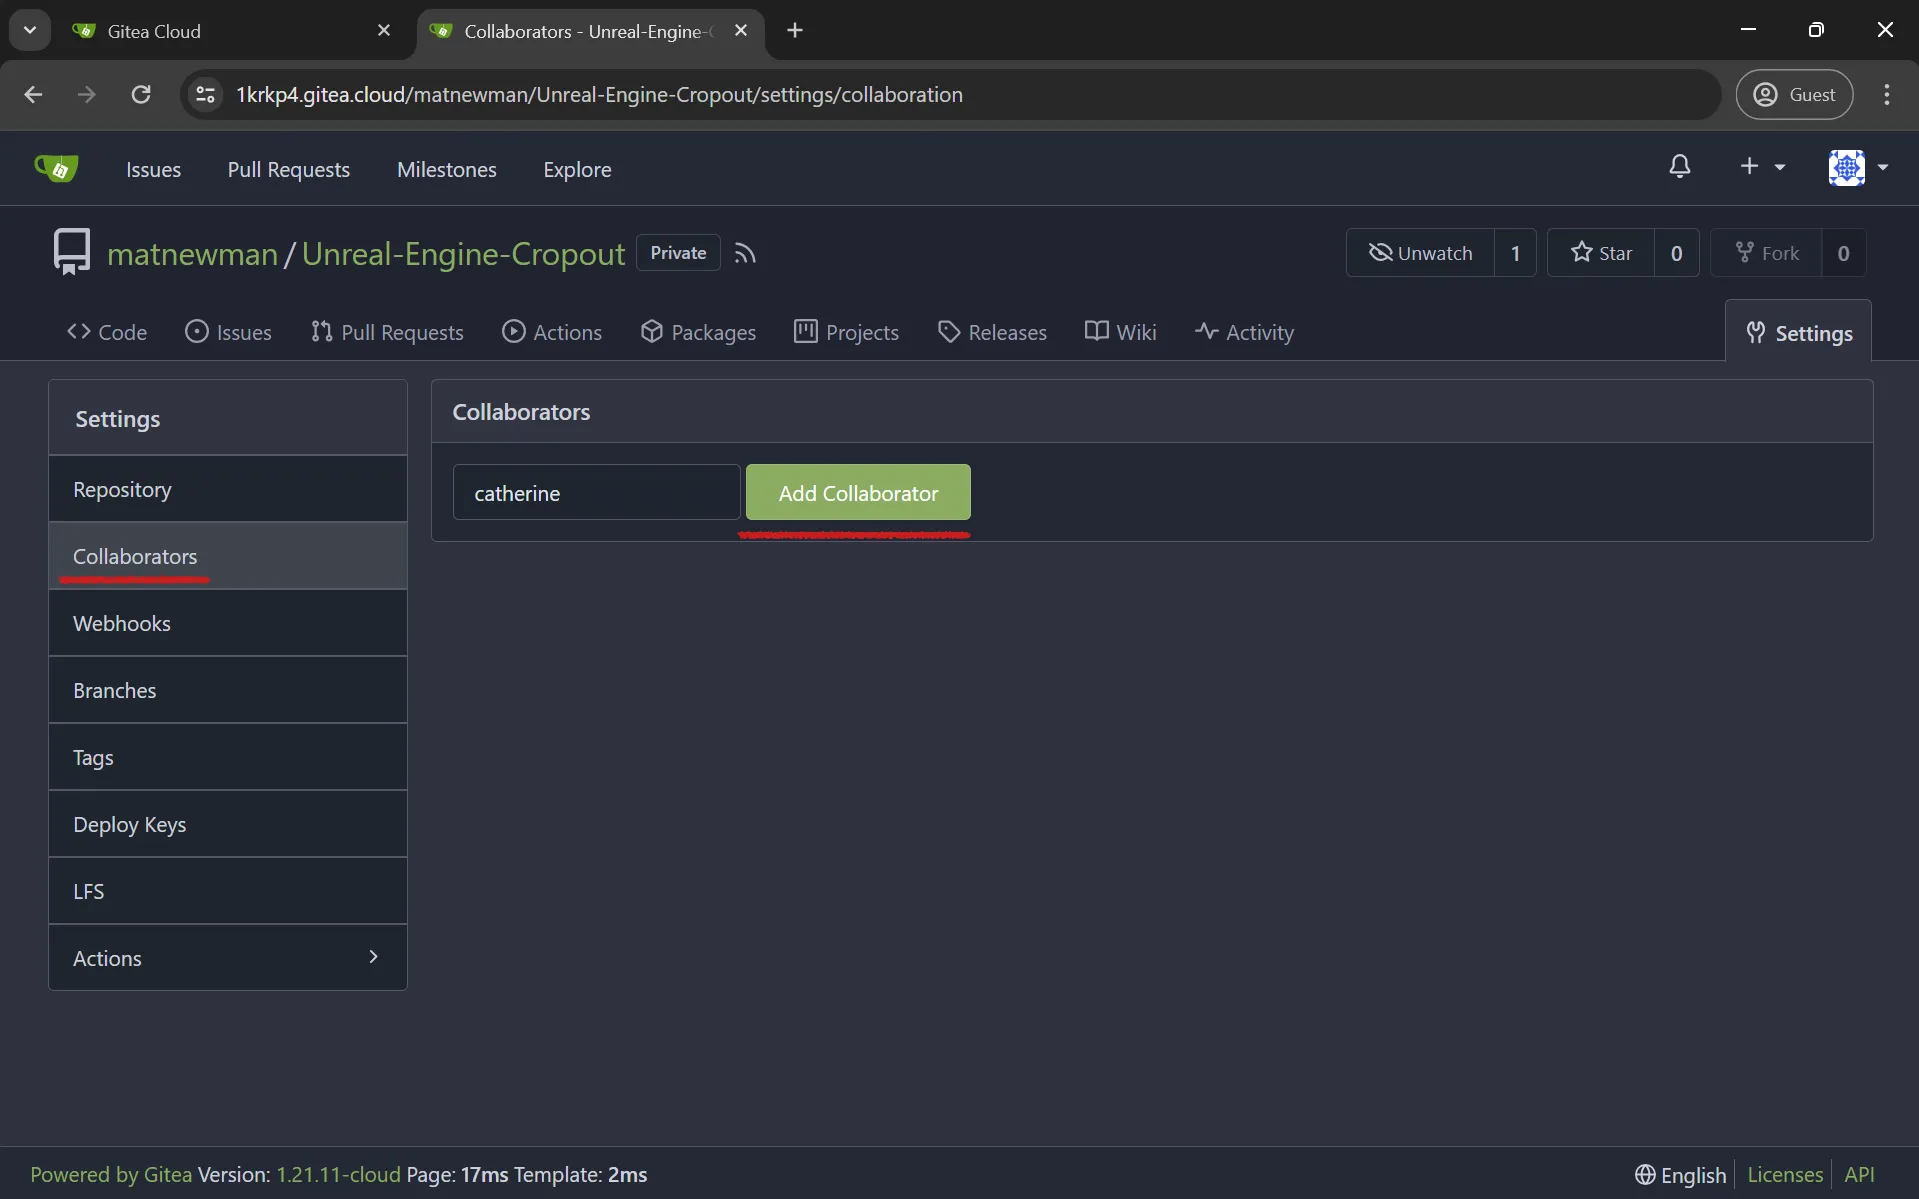Open site information icon in address bar
This screenshot has height=1199, width=1919.
pos(206,94)
